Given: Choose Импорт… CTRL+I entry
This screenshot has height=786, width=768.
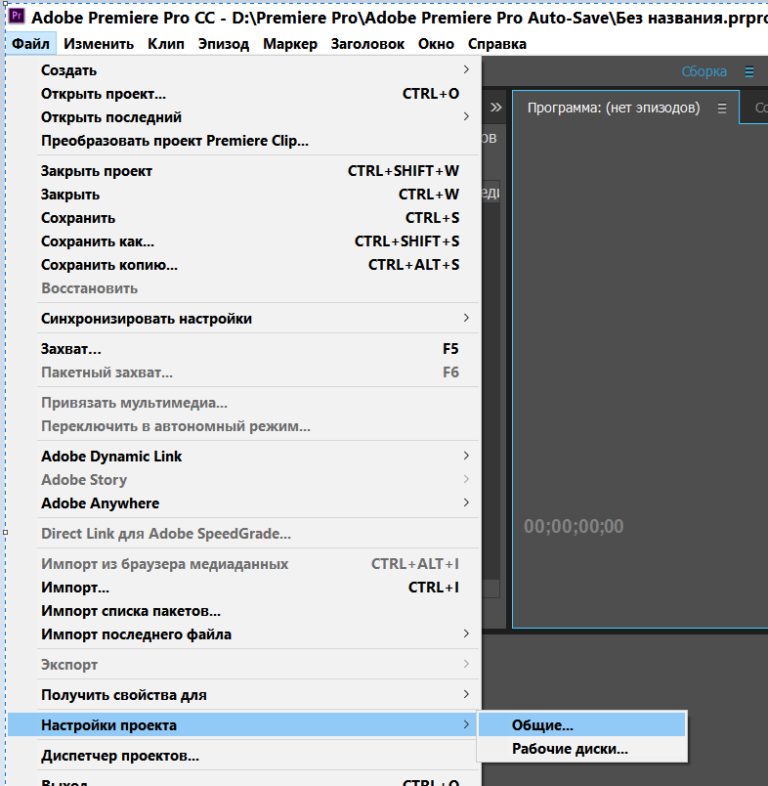Looking at the screenshot, I should (243, 587).
